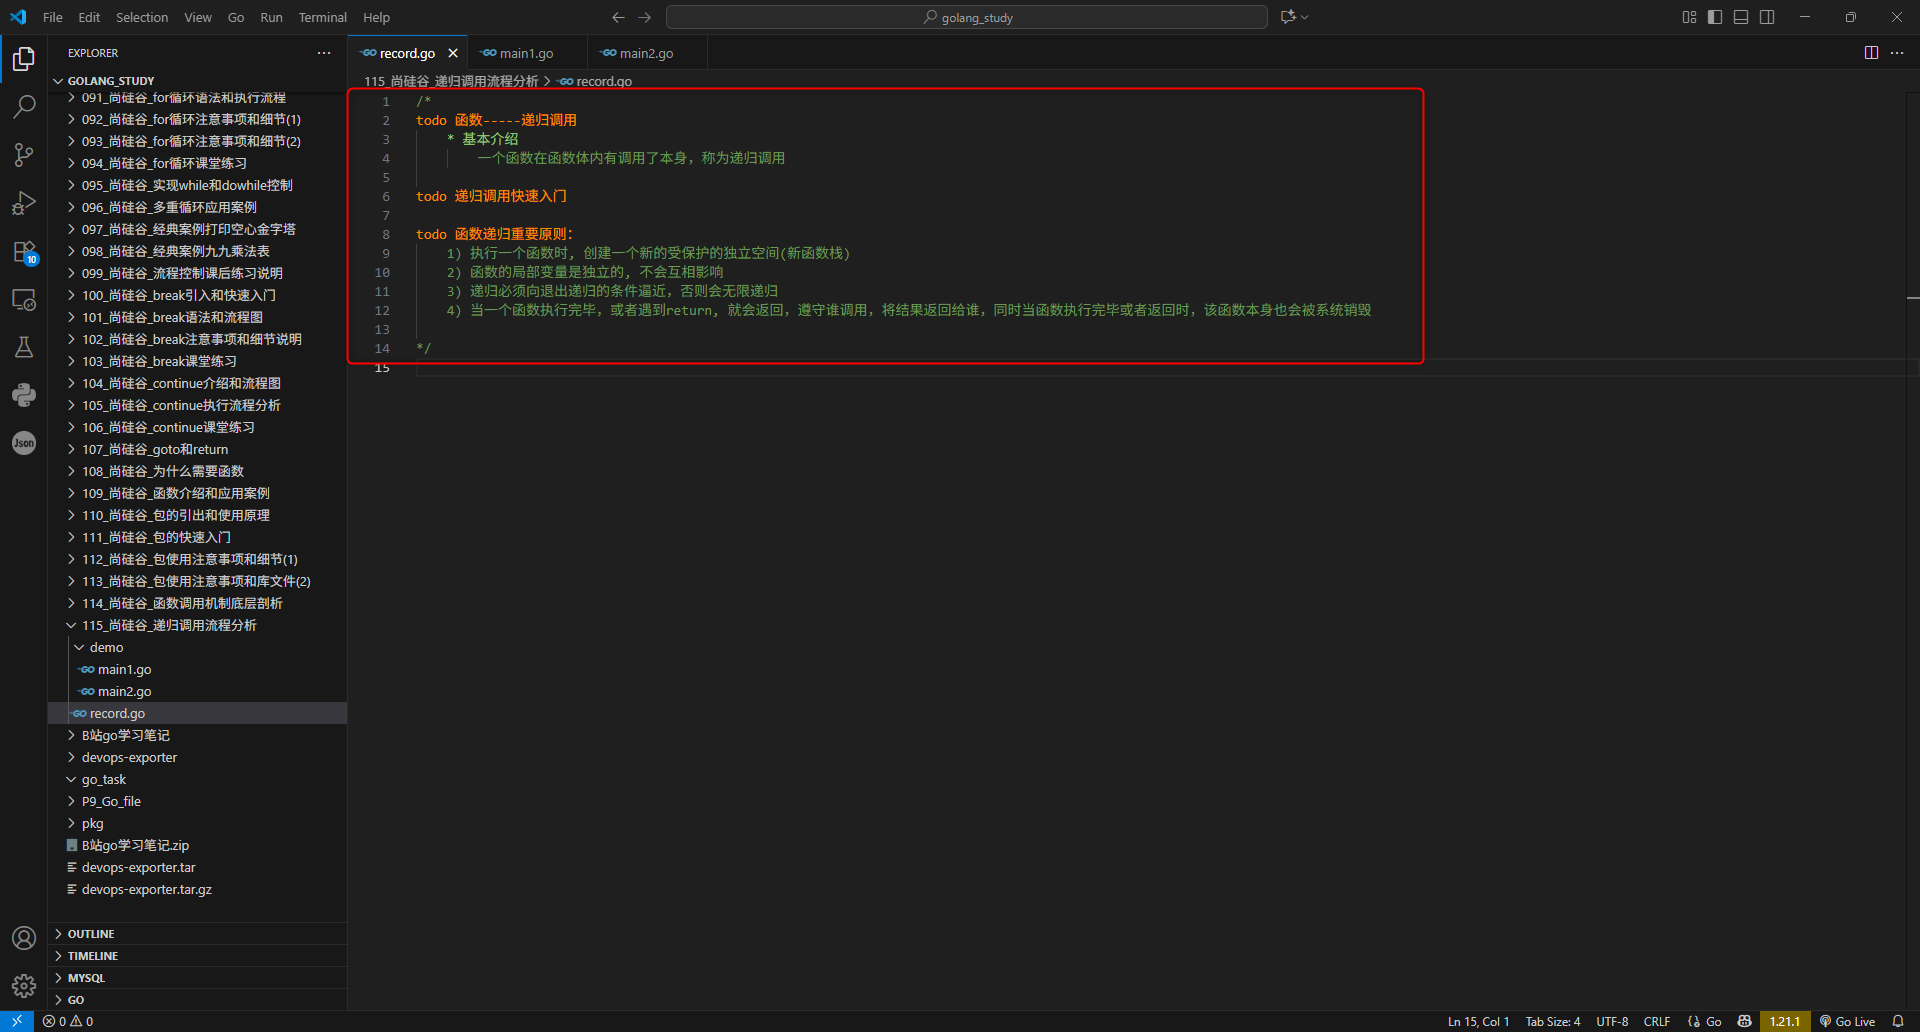Open the Edit menu
This screenshot has width=1920, height=1032.
[x=89, y=17]
